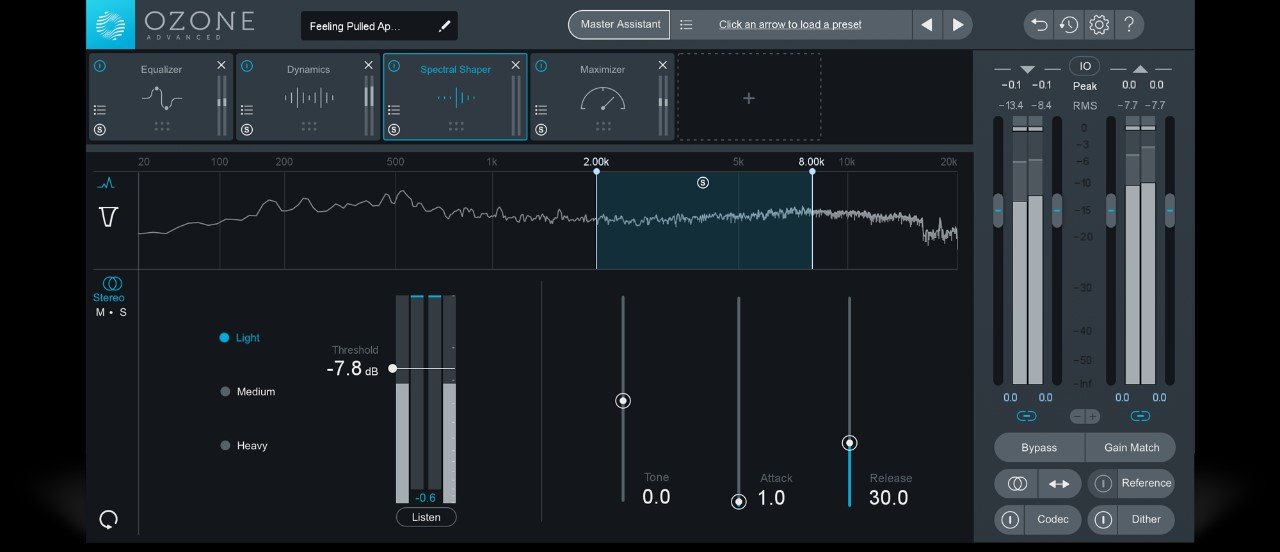Remove the Dynamics module
This screenshot has width=1280, height=552.
[368, 65]
